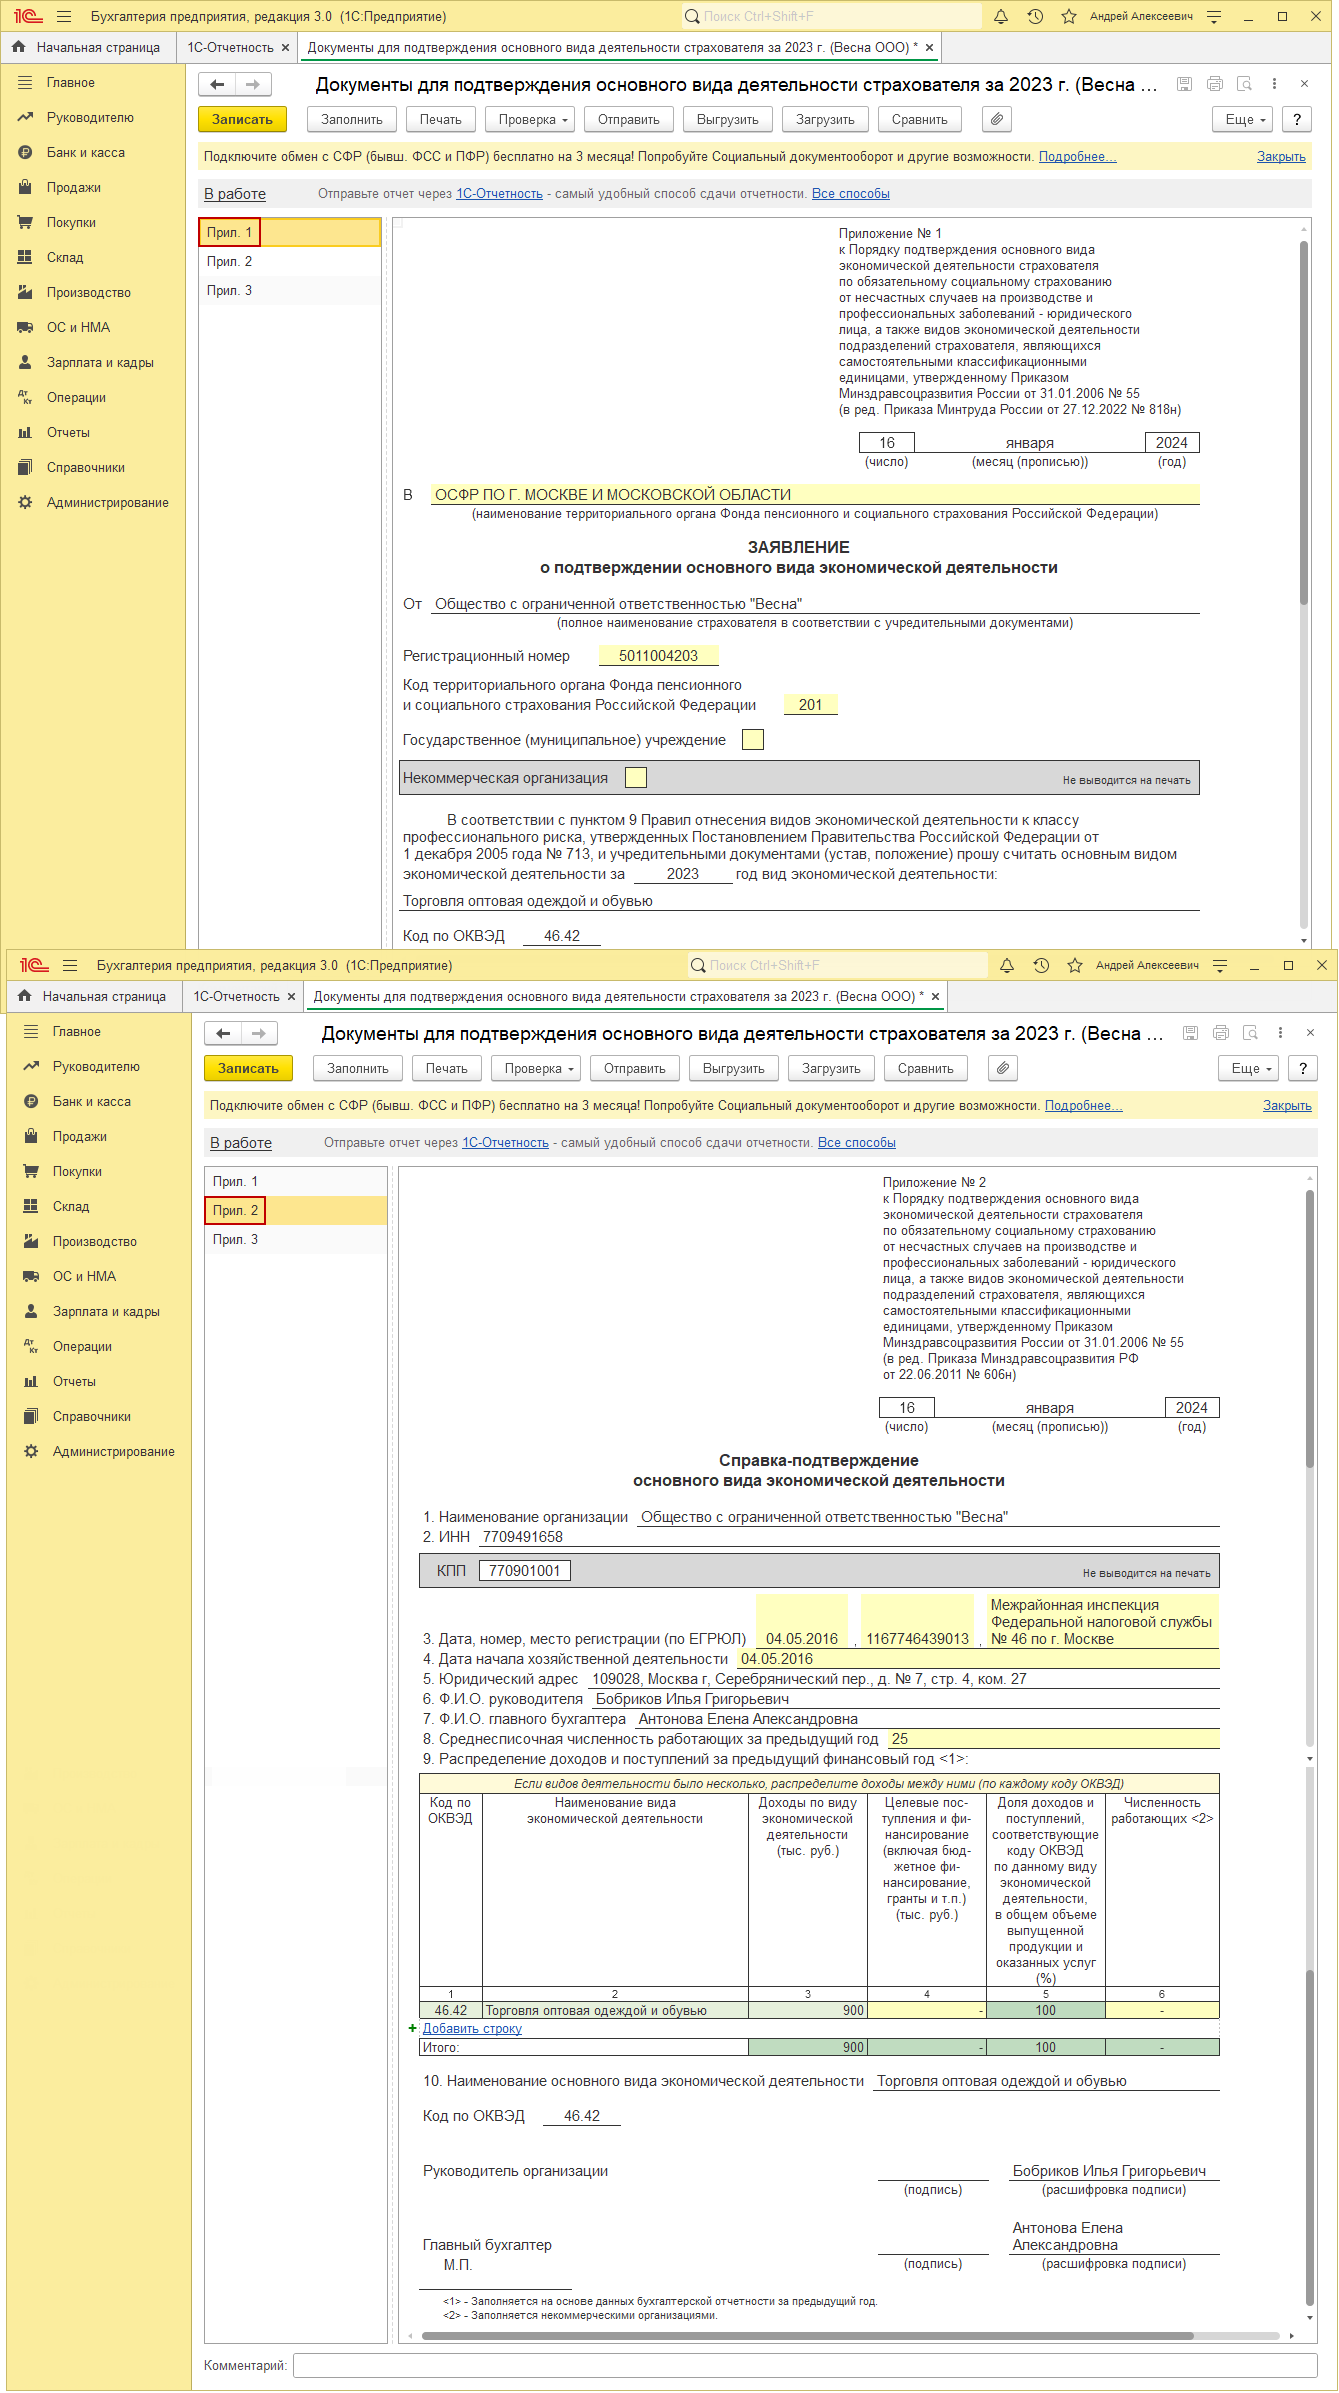Click Заполнить button in top window

tap(352, 119)
